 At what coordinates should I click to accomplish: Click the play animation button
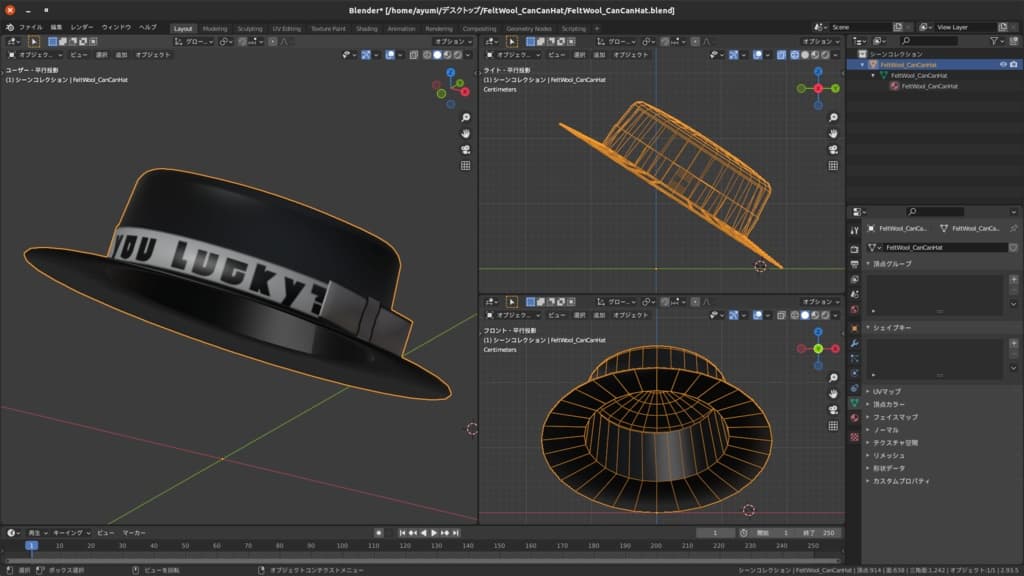(x=434, y=533)
